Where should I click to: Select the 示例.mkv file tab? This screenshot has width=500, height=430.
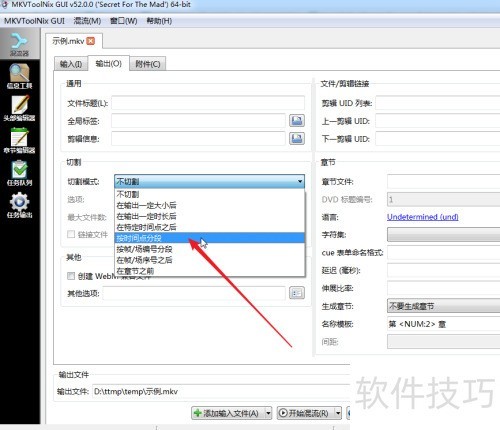68,41
